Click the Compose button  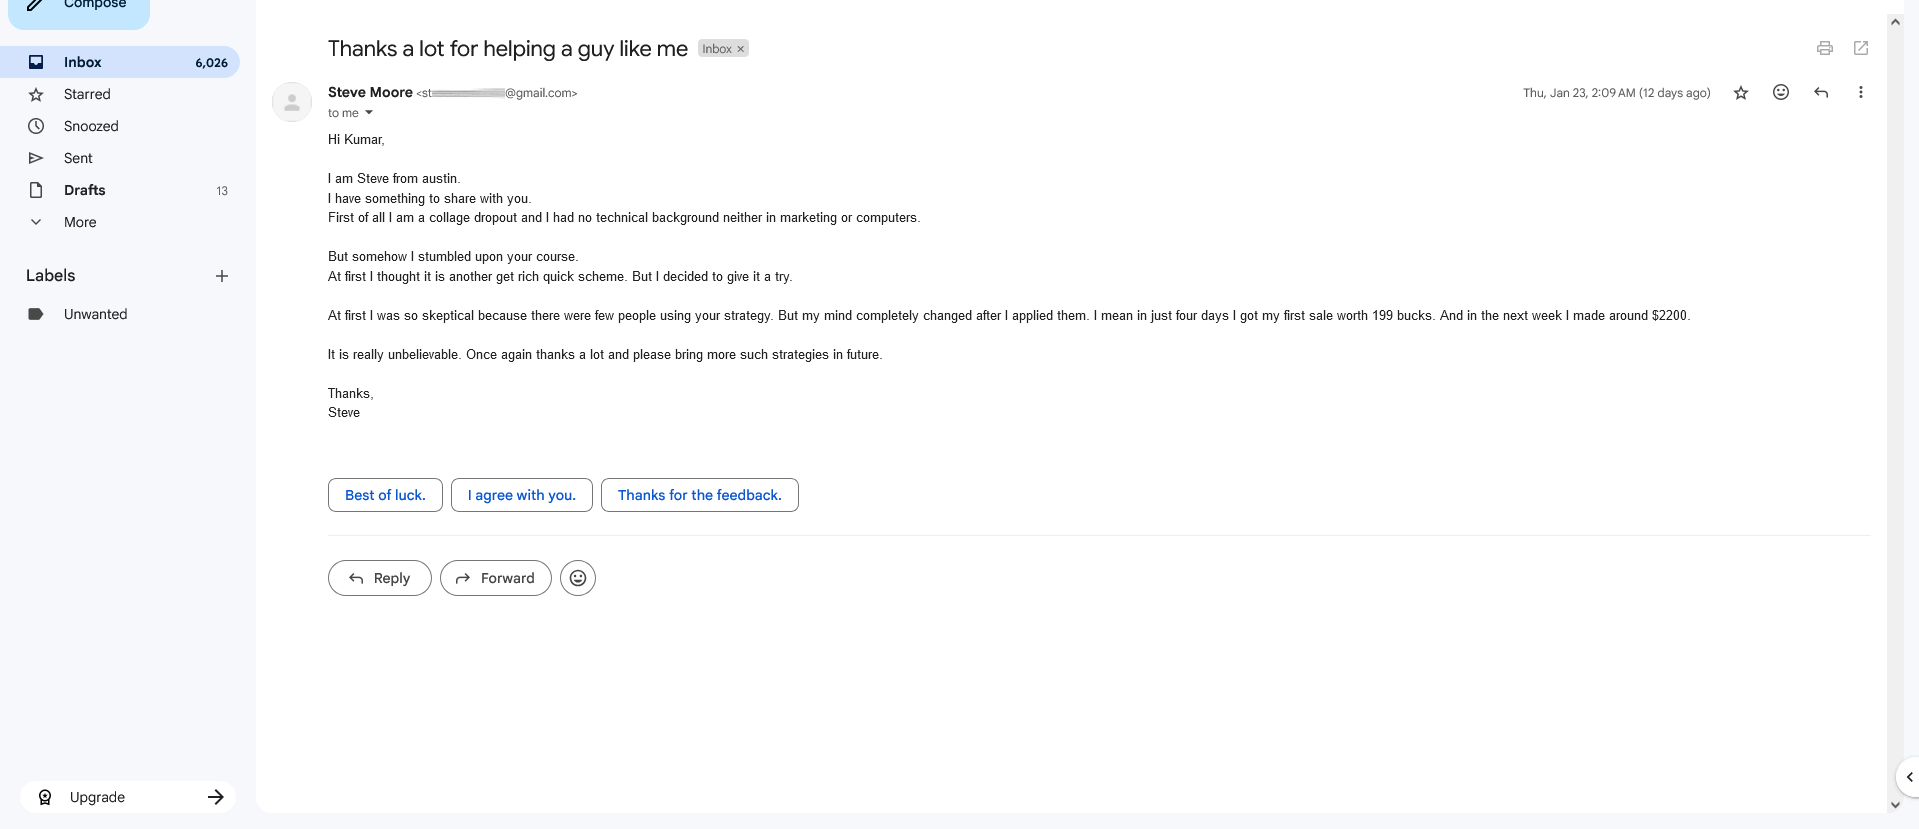[x=93, y=4]
